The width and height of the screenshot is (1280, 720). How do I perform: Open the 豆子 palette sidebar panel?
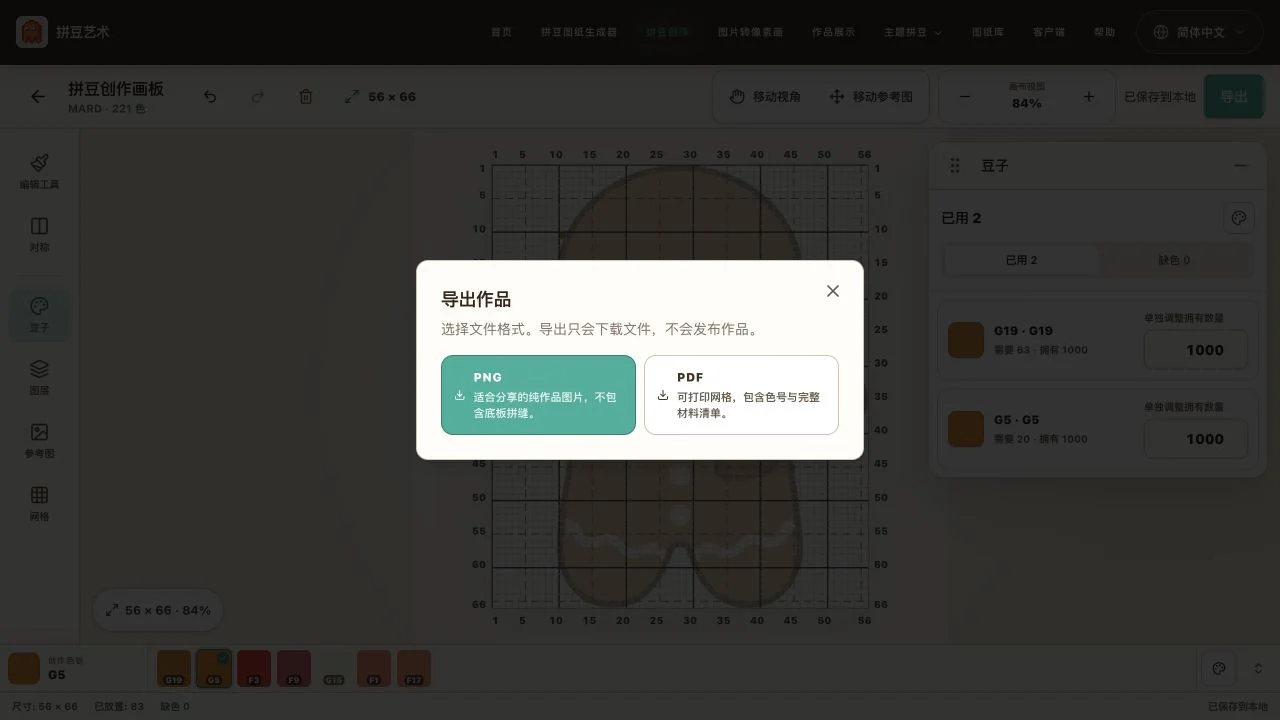coord(39,315)
